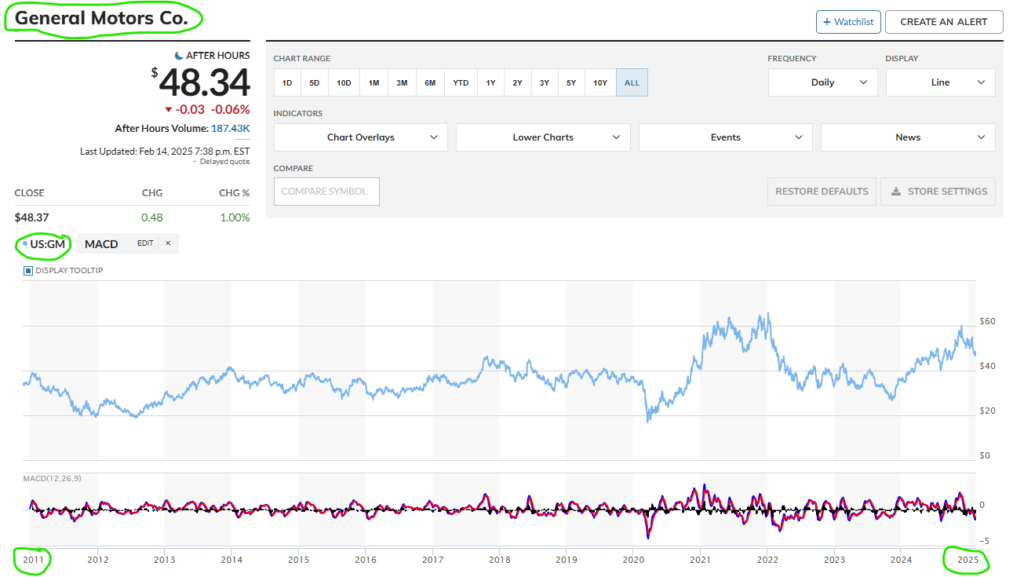Click the 2022 x-axis year label
Screen dimensions: 1024x577
(767, 559)
